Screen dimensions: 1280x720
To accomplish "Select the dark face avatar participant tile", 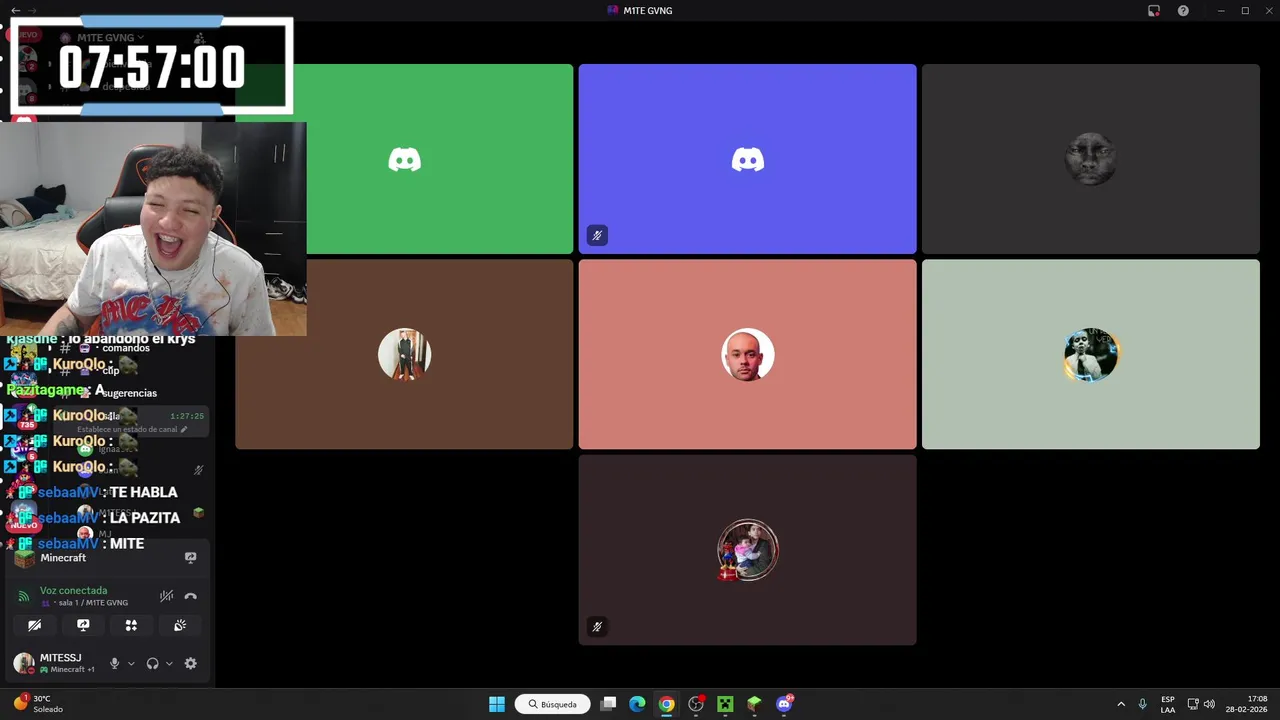I will (1091, 159).
